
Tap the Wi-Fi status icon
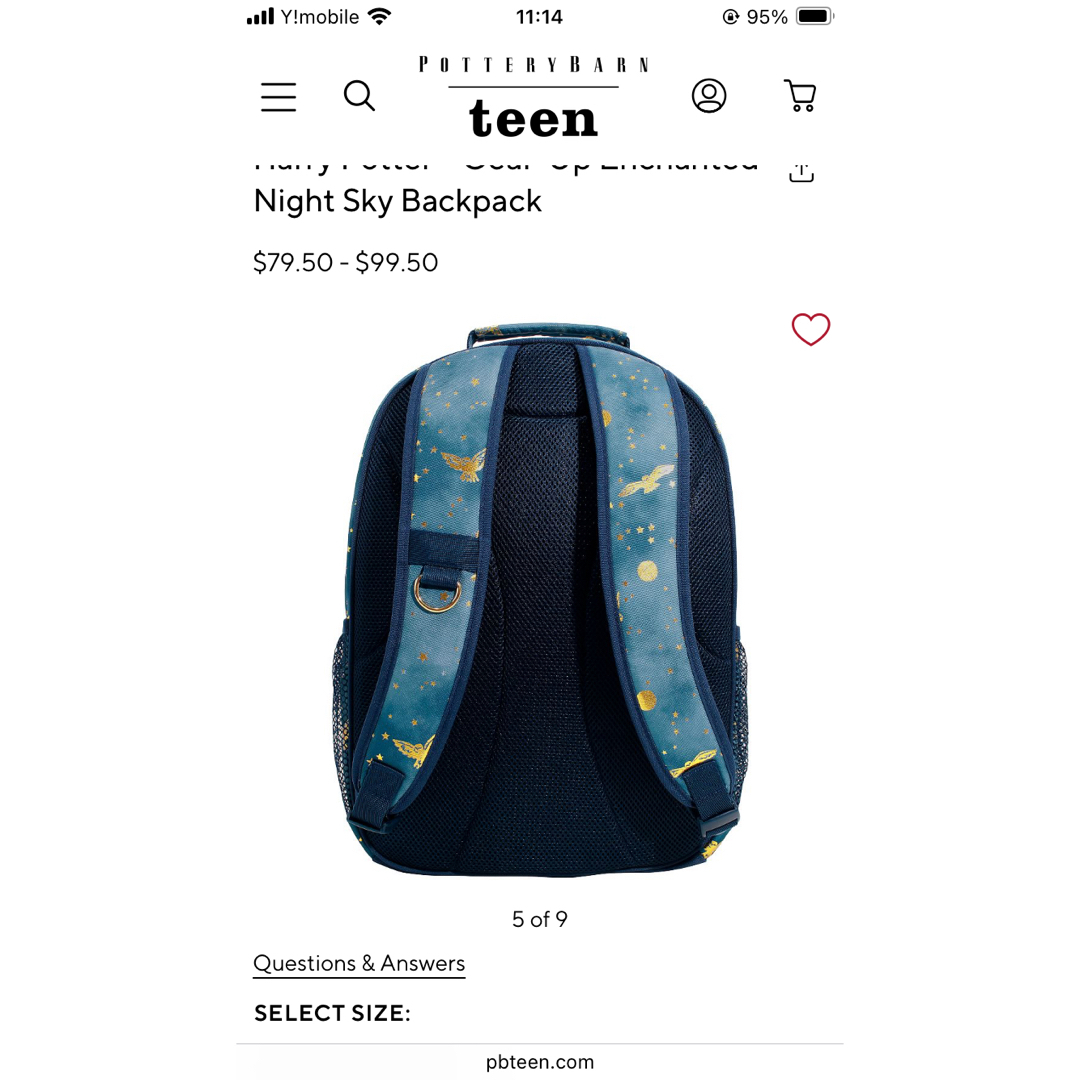click(380, 17)
